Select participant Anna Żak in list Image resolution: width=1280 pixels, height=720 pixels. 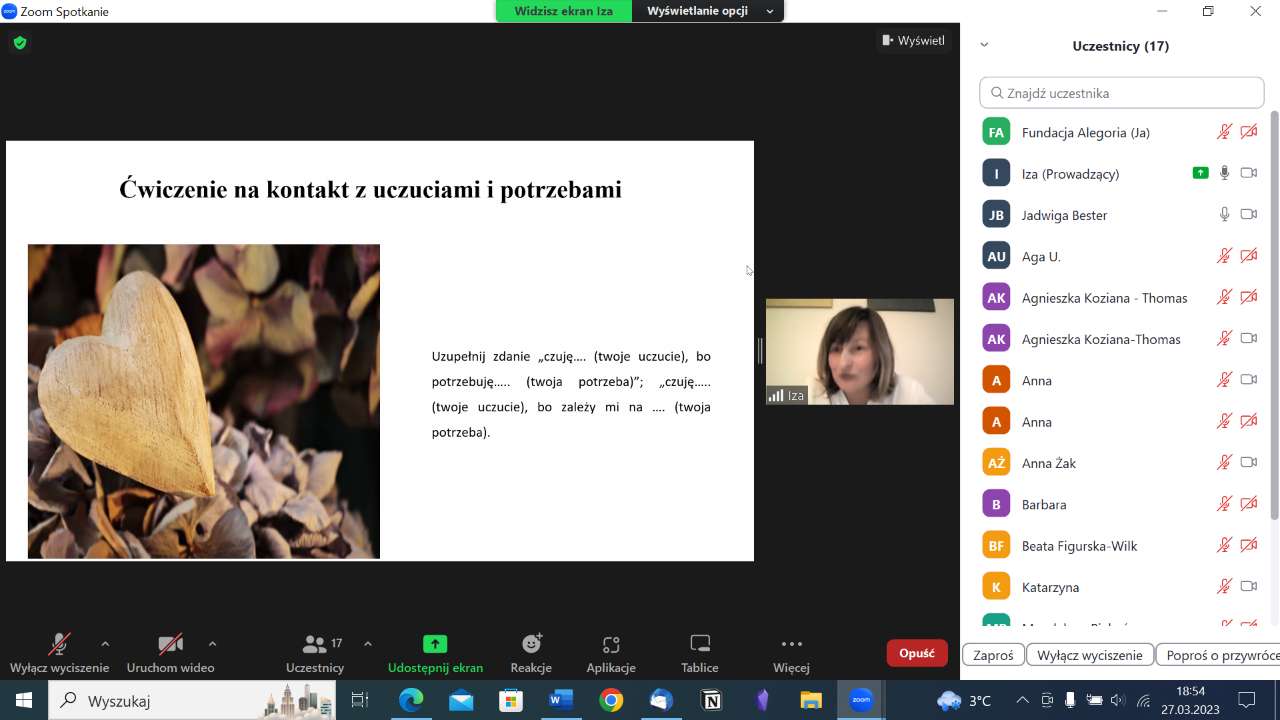1049,463
